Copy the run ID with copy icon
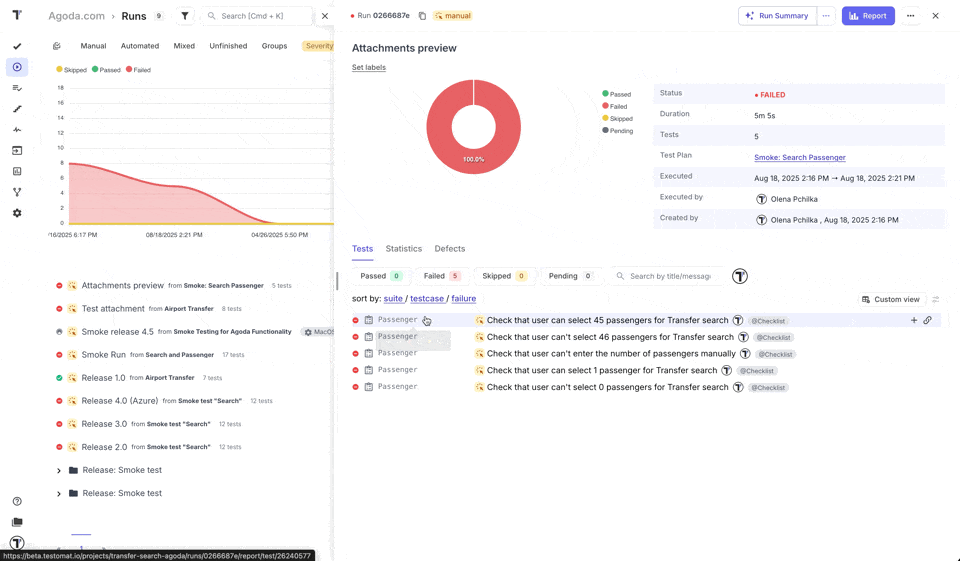The image size is (960, 561). click(x=422, y=16)
